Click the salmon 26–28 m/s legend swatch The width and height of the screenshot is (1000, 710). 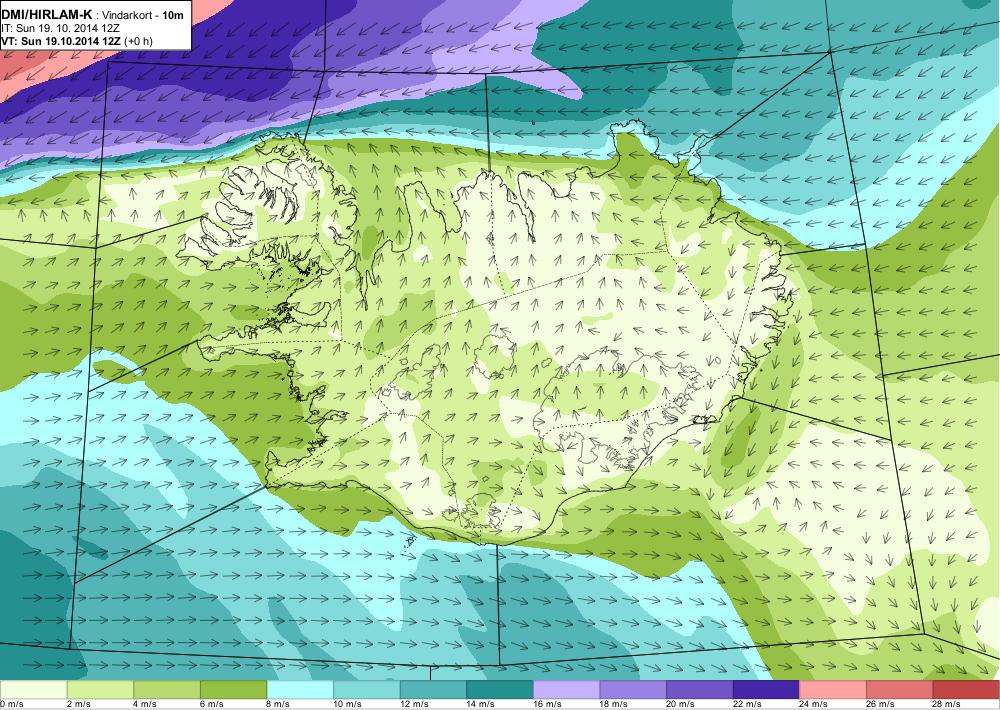pyautogui.click(x=900, y=690)
